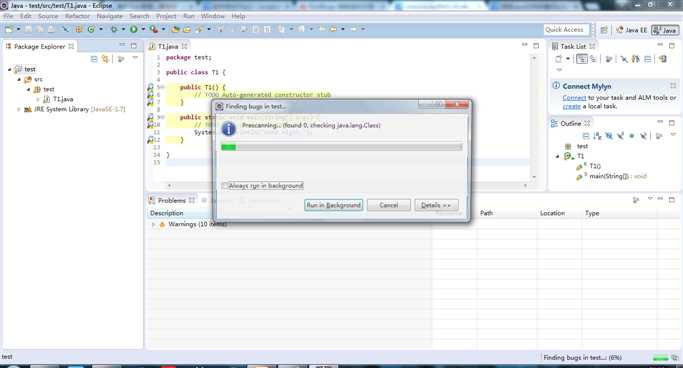Toggle Hide Fields icon in Outline
683x368 pixels.
(x=609, y=136)
